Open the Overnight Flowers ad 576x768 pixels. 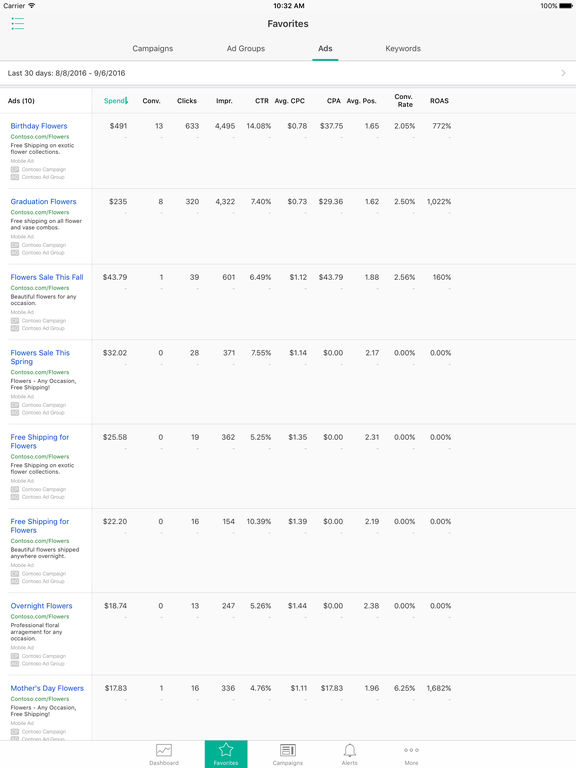click(x=41, y=606)
